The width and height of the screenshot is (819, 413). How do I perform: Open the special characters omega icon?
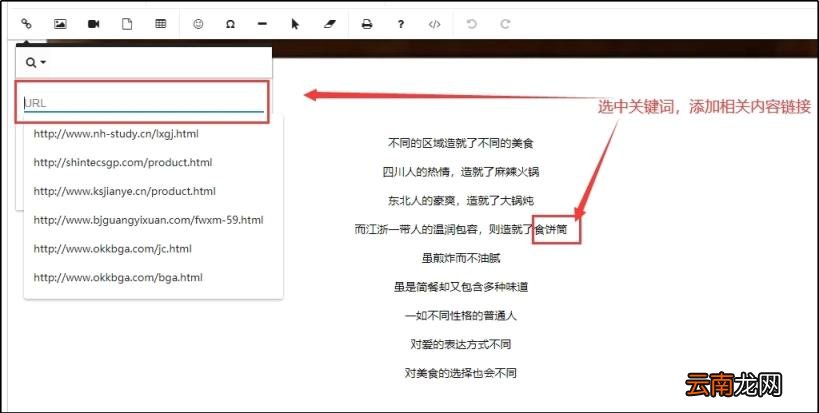click(x=230, y=24)
